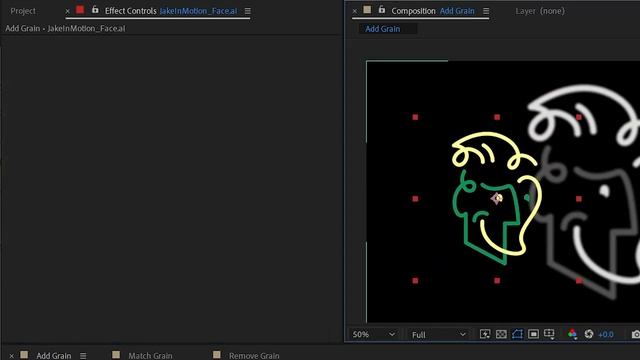Toggle the Composition viewer lock
This screenshot has height=360, width=640.
tap(382, 10)
